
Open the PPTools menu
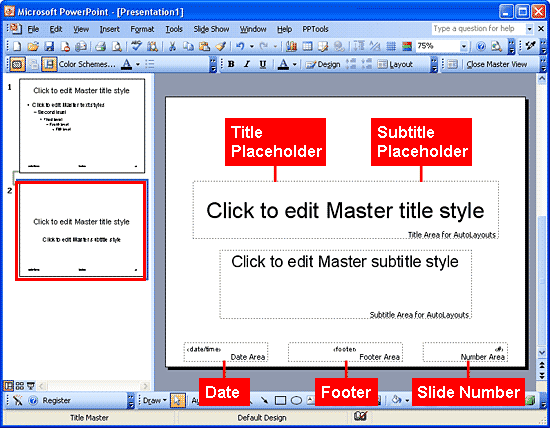coord(315,29)
